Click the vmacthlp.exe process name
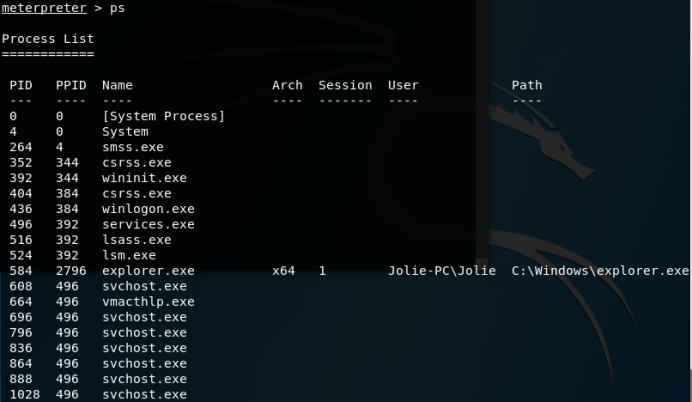The width and height of the screenshot is (692, 402). pos(148,301)
